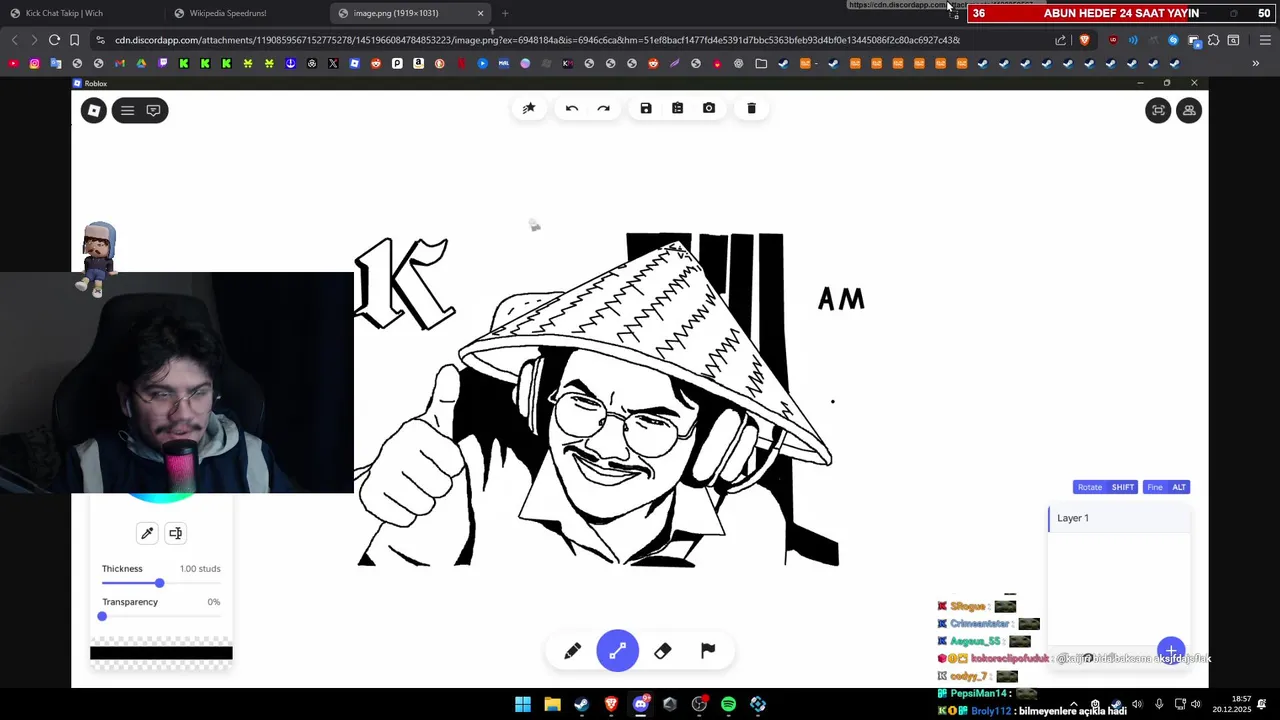Expand the bookmarks overflow chevron

click(1256, 64)
